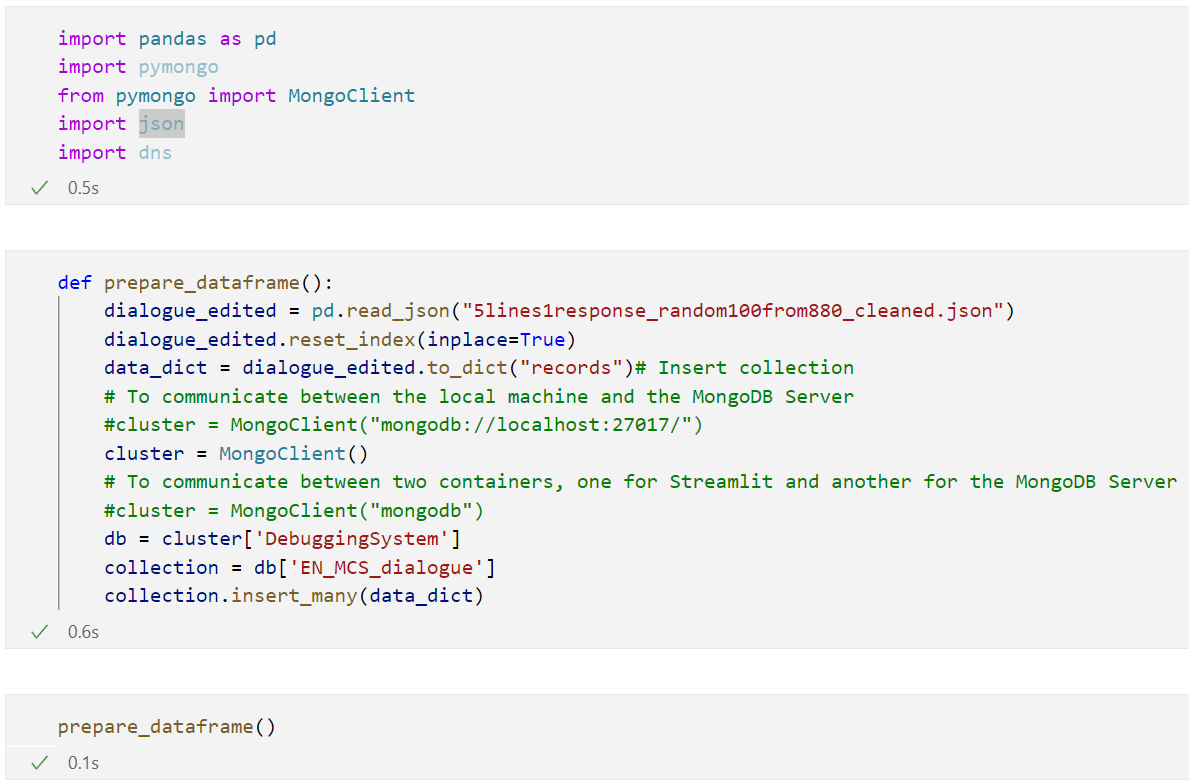Image resolution: width=1189 pixels, height=782 pixels.
Task: Click the success checkmark of the imports cell
Action: (x=39, y=188)
